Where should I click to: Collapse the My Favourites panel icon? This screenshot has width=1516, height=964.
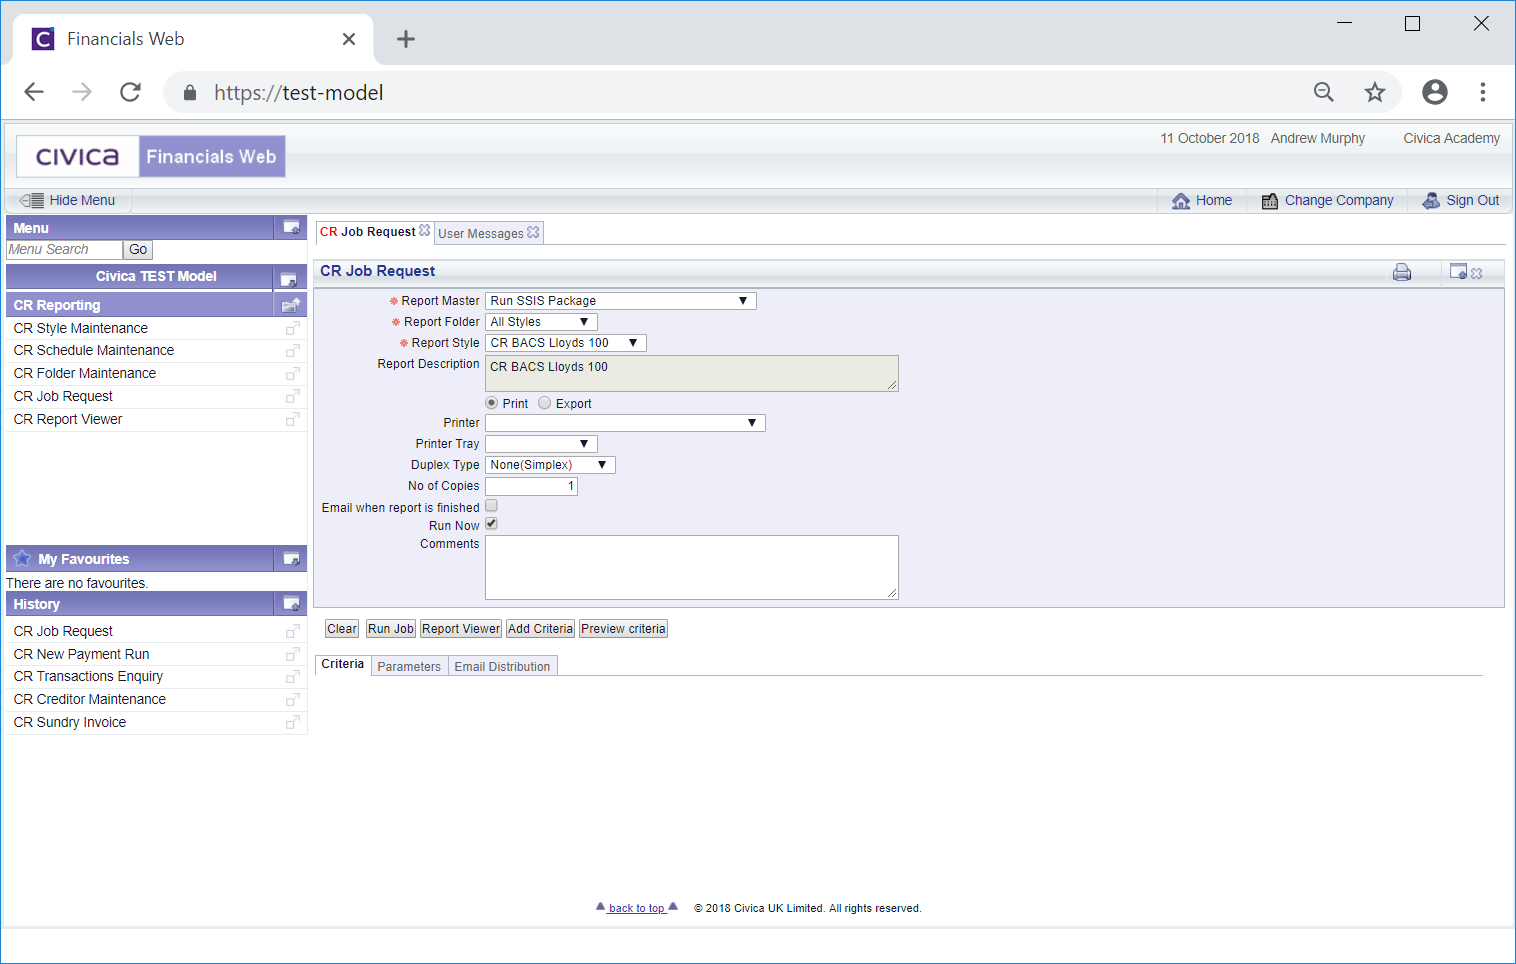(291, 558)
